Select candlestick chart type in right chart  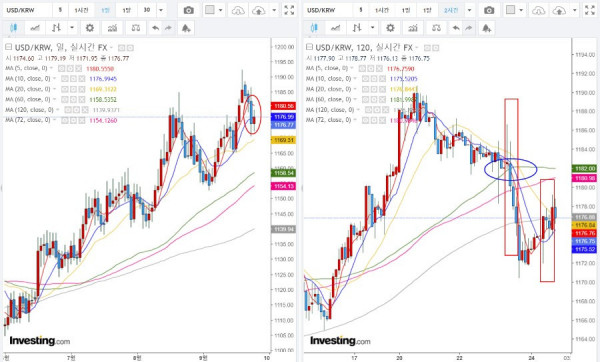click(314, 28)
